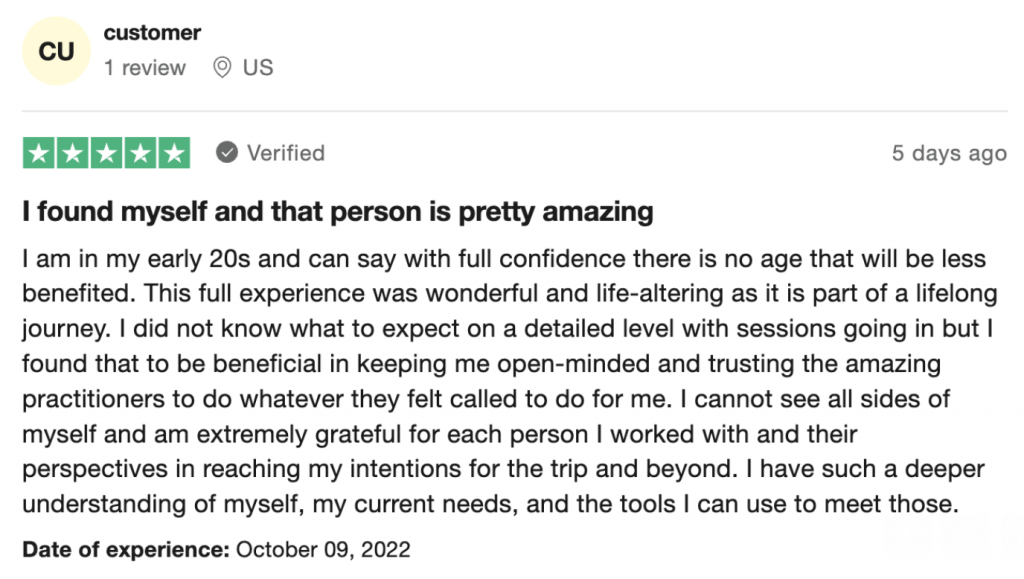
Task: Click the third green rating star
Action: pos(106,153)
